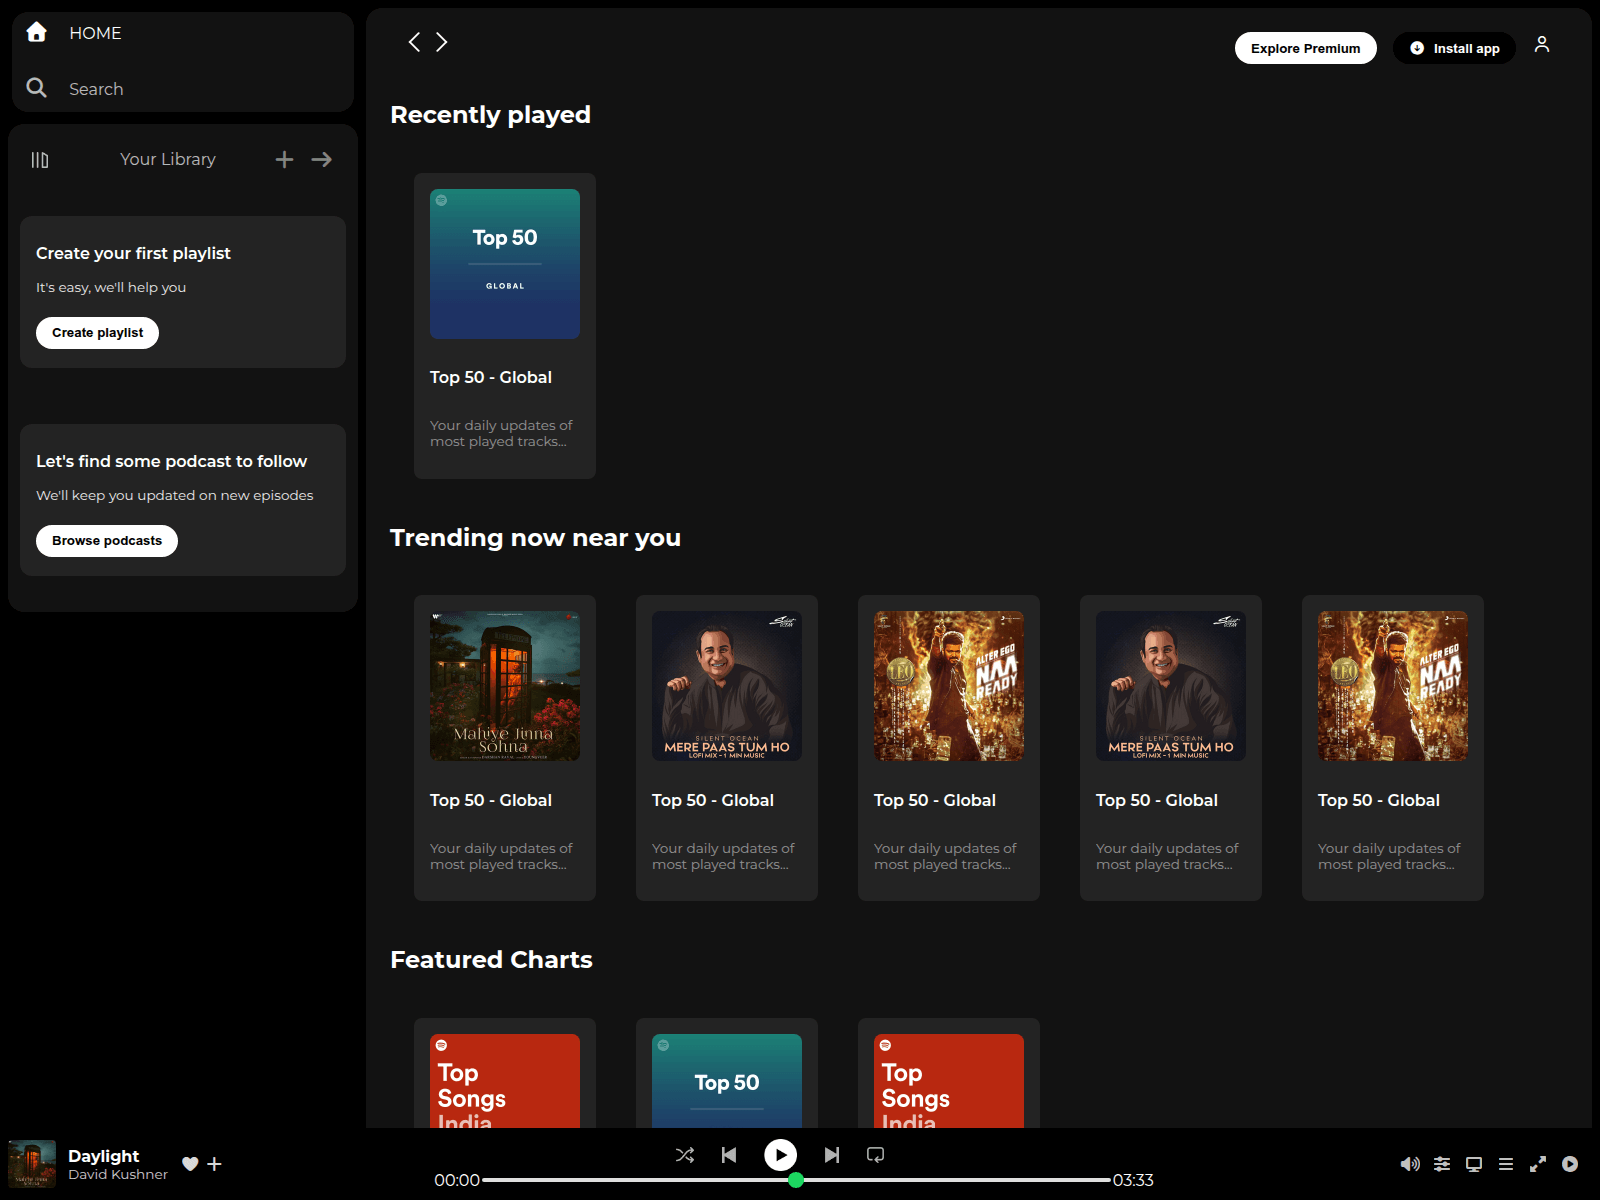1600x1200 pixels.
Task: Click the song progress bar track
Action: coord(797,1180)
